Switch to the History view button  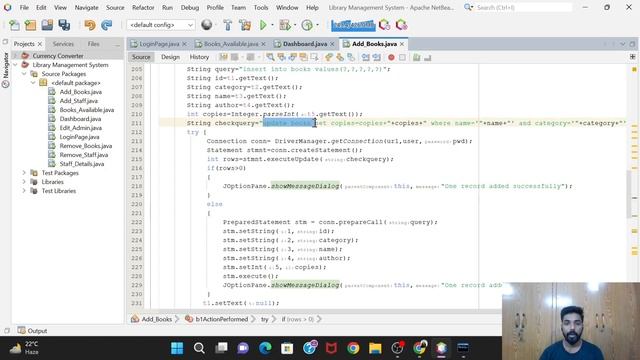click(199, 57)
